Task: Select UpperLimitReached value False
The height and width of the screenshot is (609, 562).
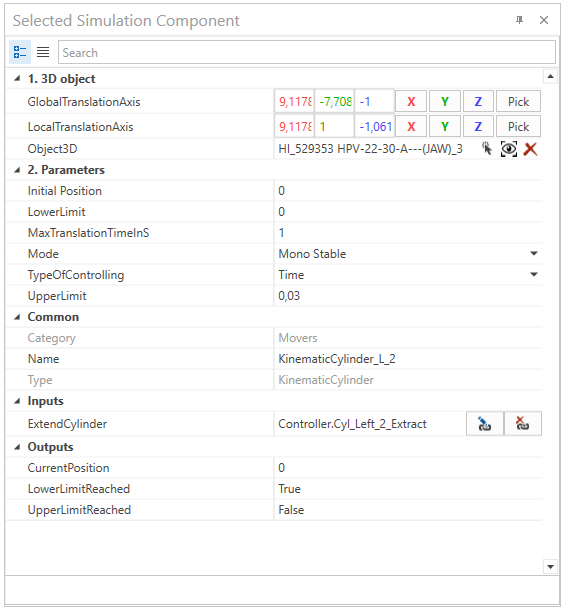Action: click(291, 510)
